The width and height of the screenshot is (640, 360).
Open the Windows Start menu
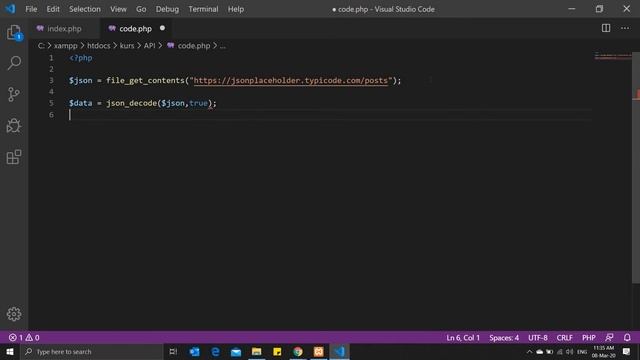point(10,351)
